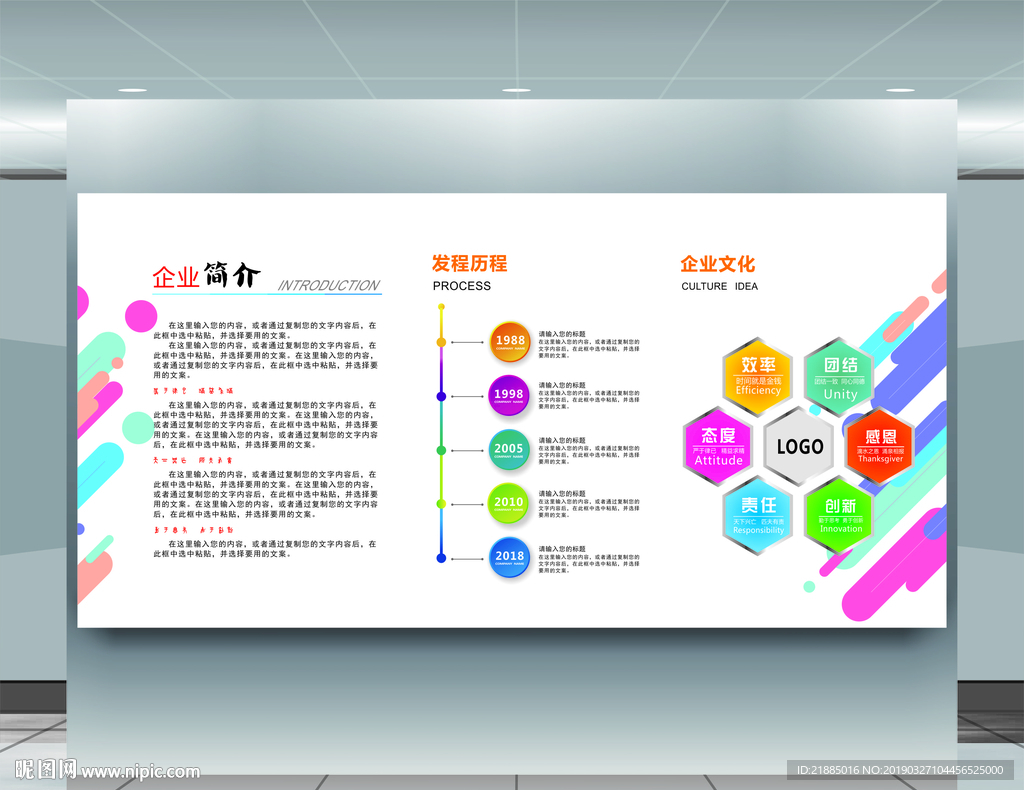This screenshot has width=1024, height=790.
Task: Toggle the green 2005 milestone marker
Action: (508, 449)
